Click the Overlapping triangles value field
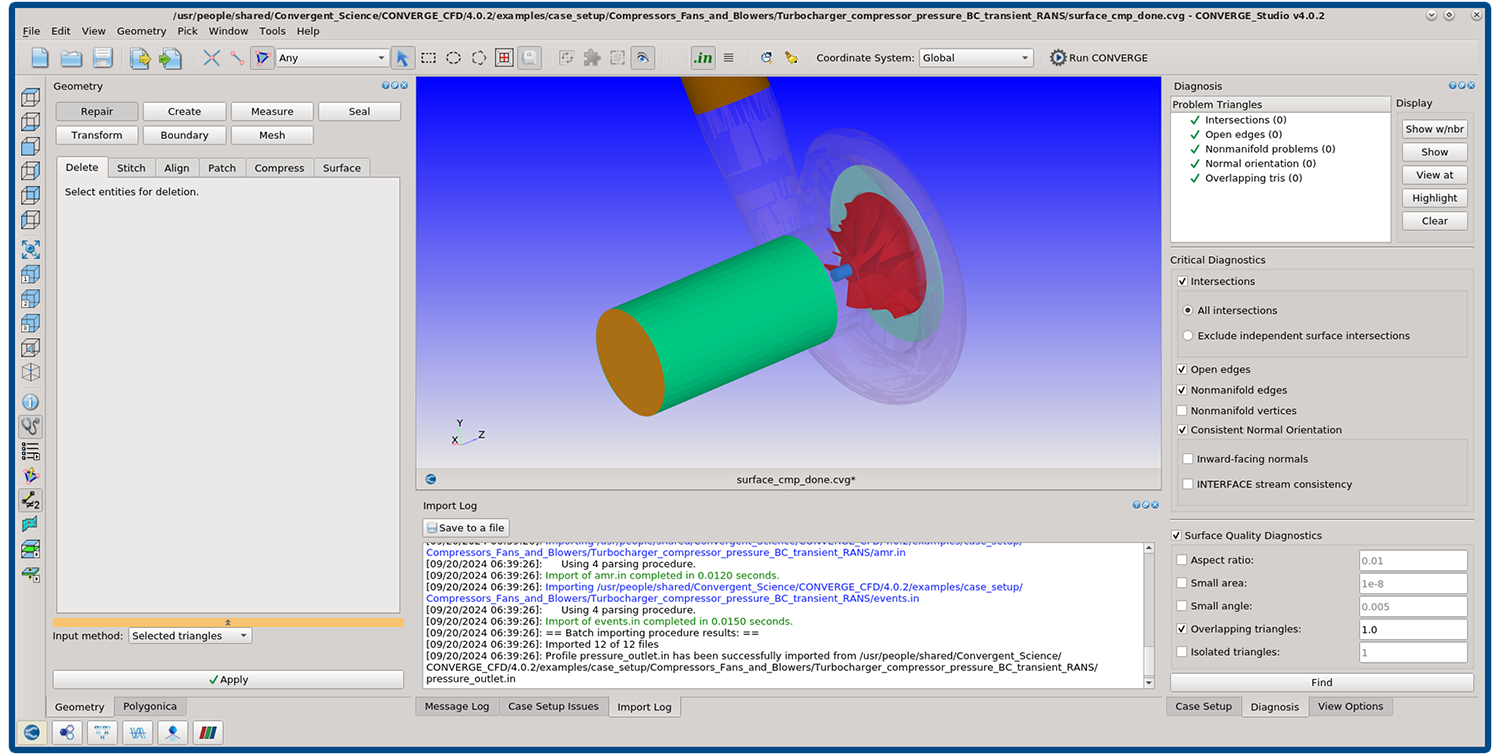The height and width of the screenshot is (755, 1500). click(x=1412, y=629)
